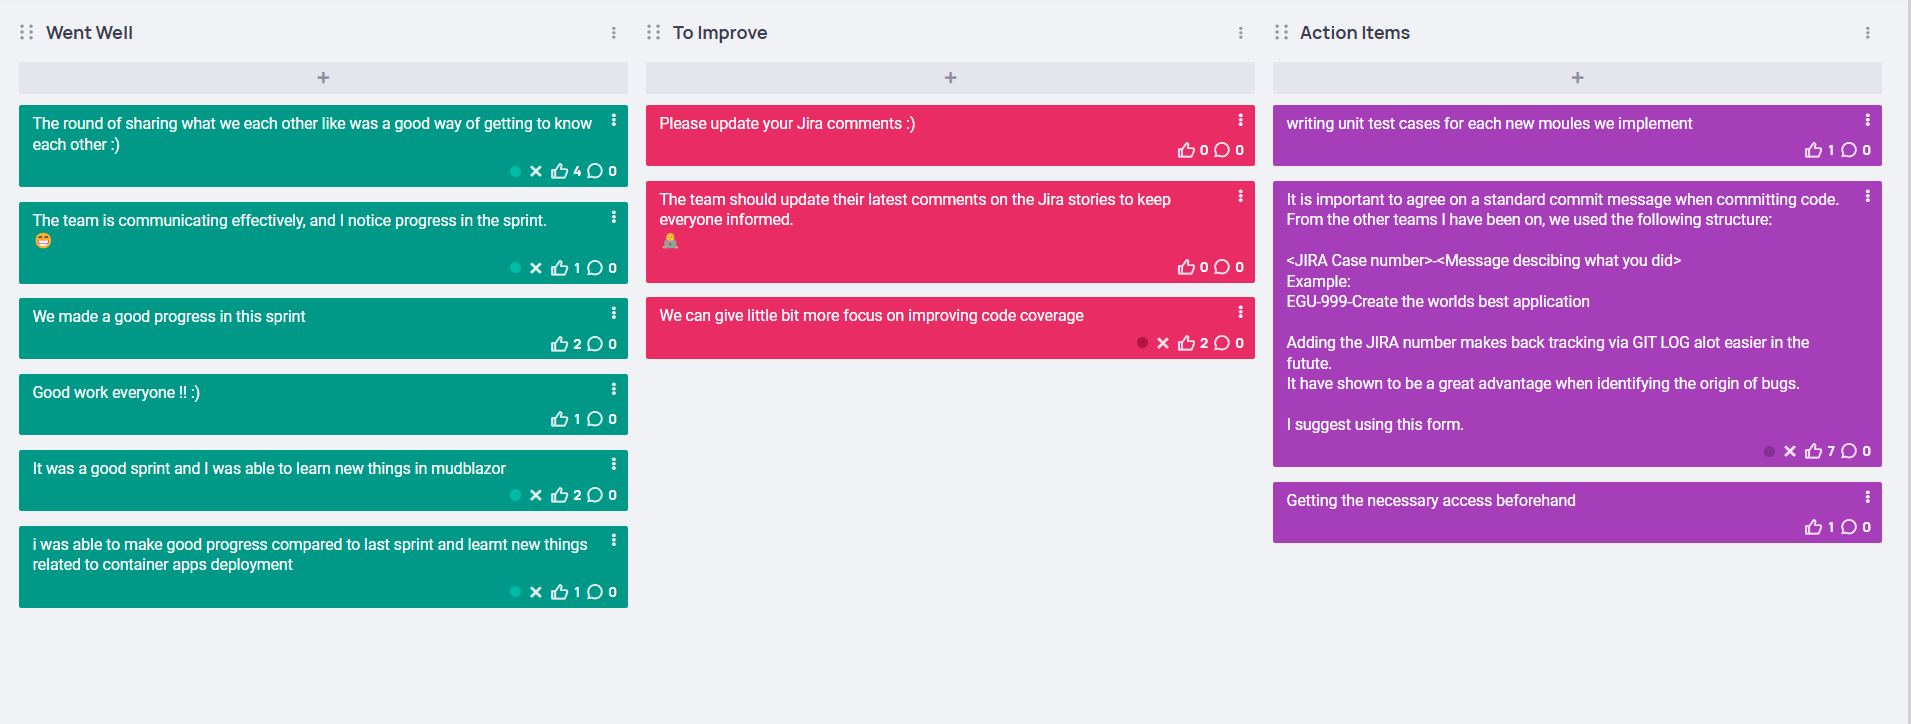Click purple color dot on commit message card

1769,451
